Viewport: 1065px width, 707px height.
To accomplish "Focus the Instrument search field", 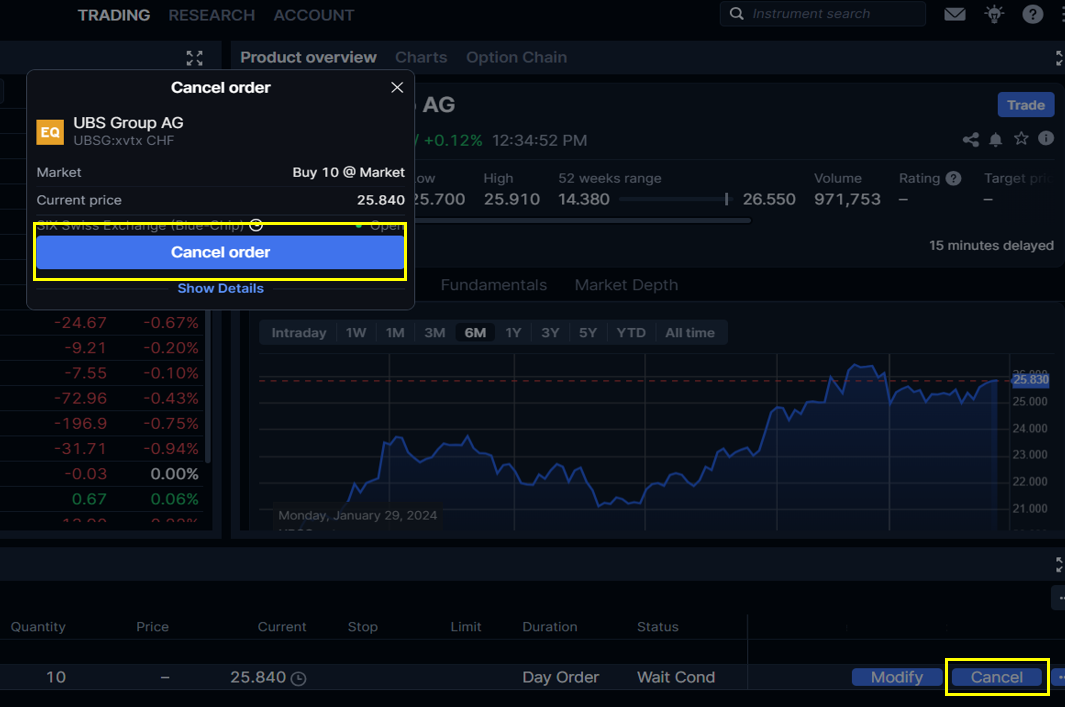I will (823, 14).
